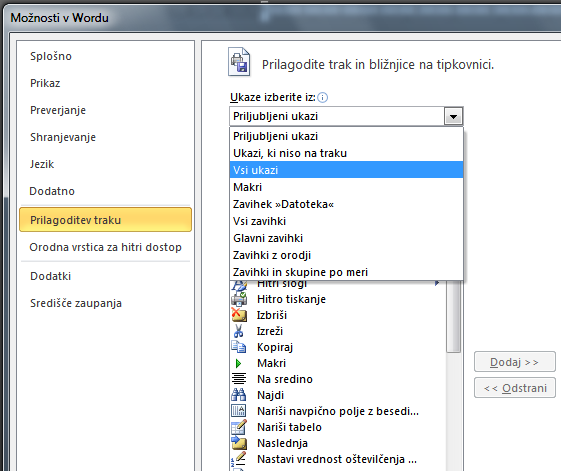Select the Kopiraj copy icon
Viewport: 561px width, 471px height.
click(x=239, y=347)
